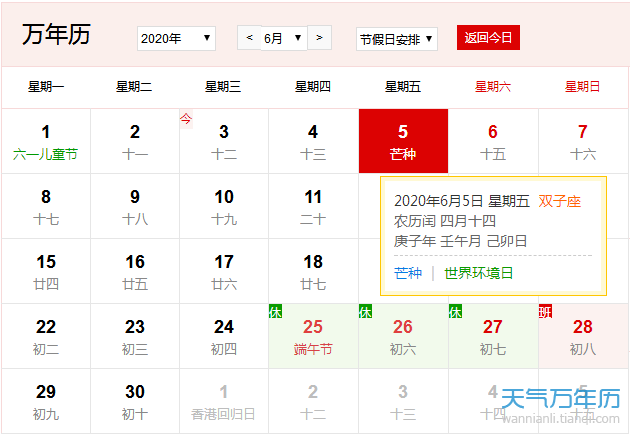Open the 6月 month dropdown
The width and height of the screenshot is (630, 434).
pyautogui.click(x=284, y=38)
